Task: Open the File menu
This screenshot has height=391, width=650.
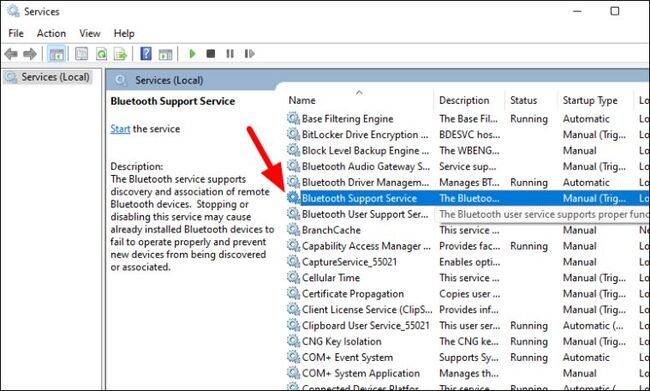Action: 16,33
